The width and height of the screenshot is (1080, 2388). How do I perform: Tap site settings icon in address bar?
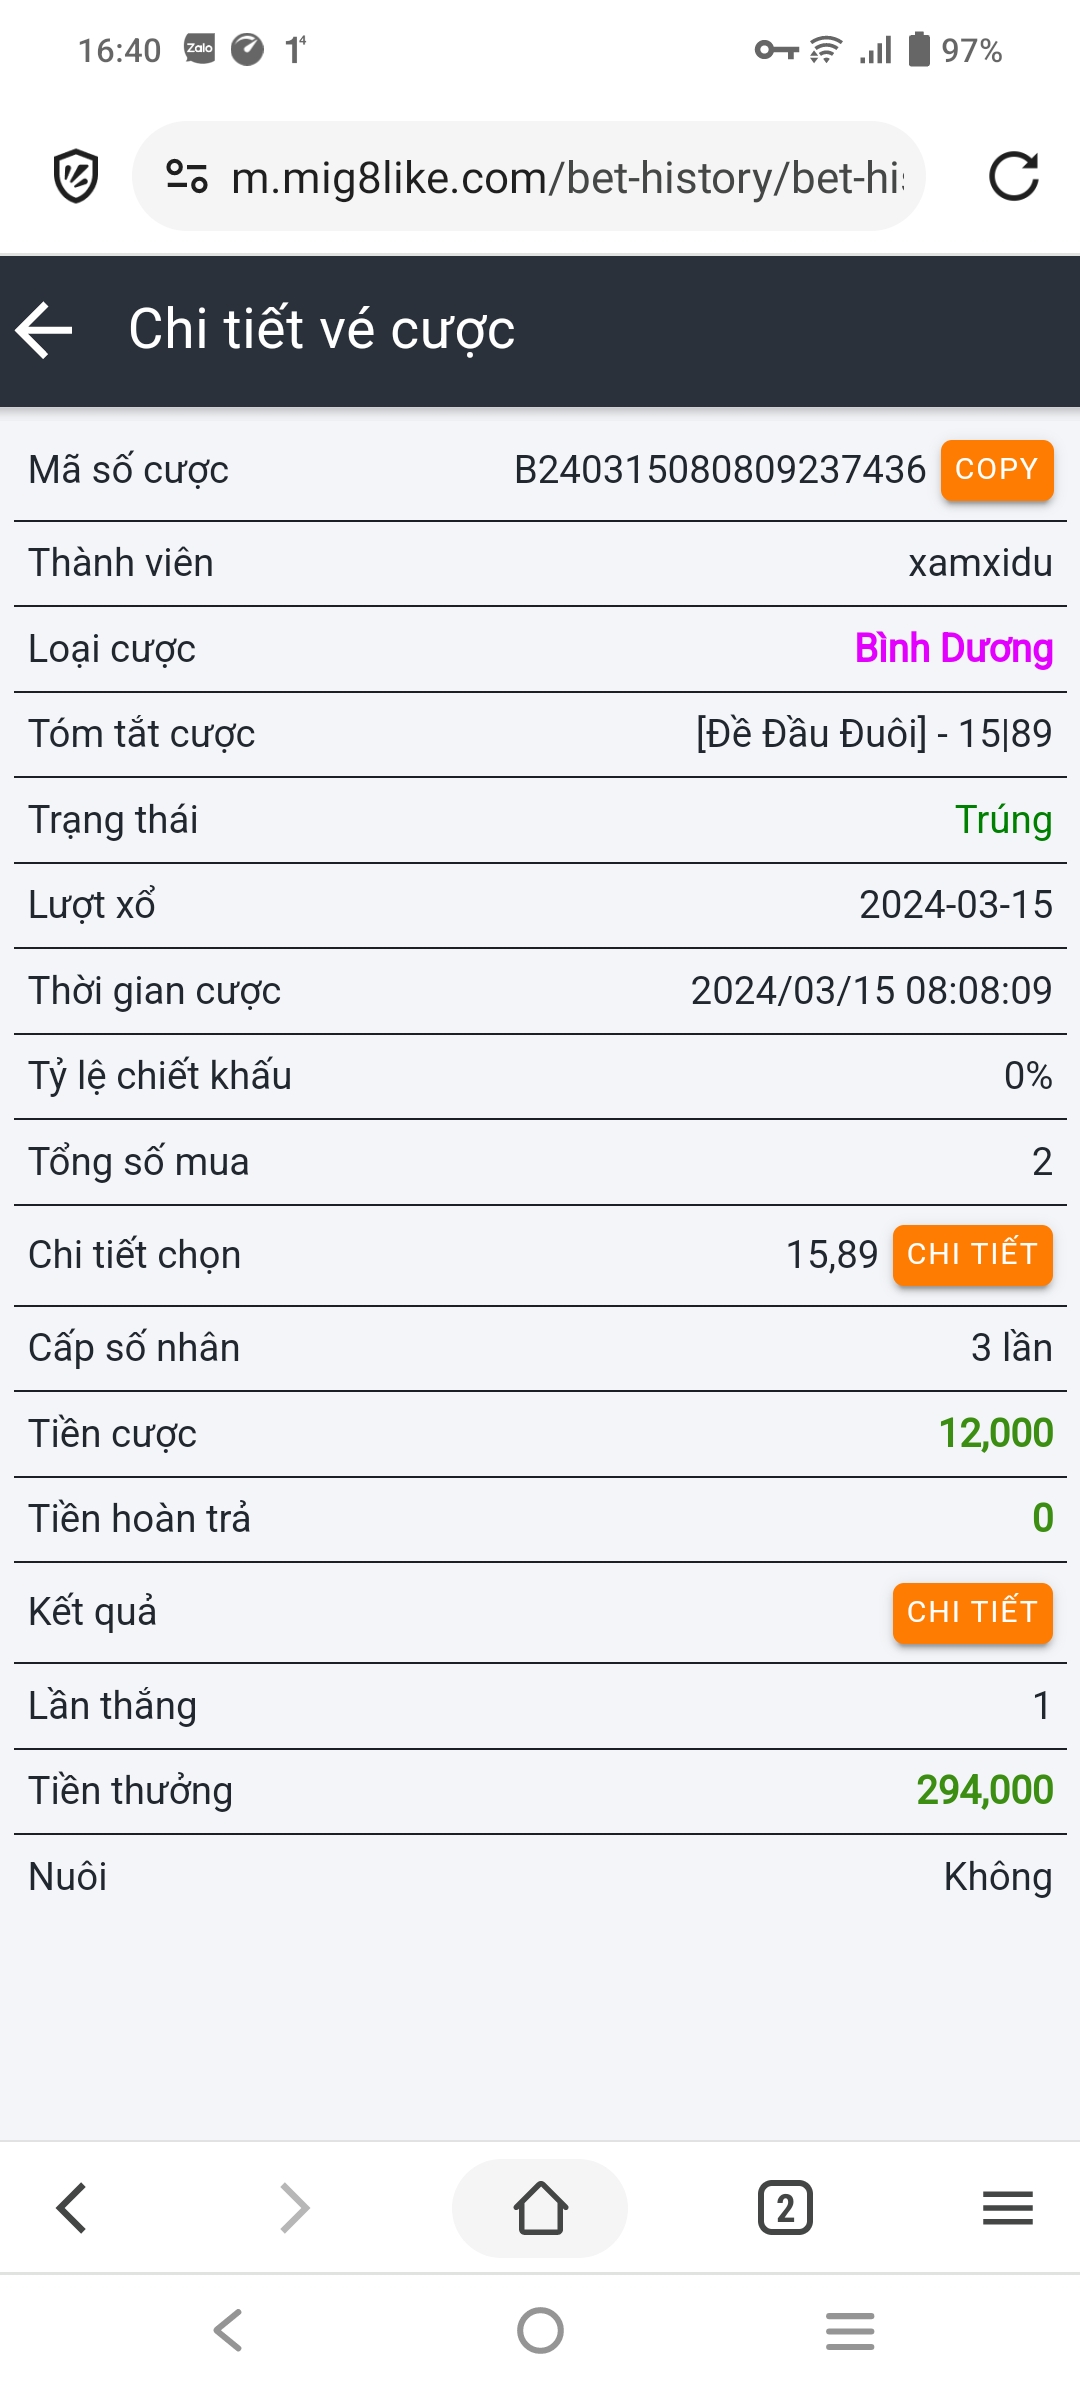(x=187, y=177)
